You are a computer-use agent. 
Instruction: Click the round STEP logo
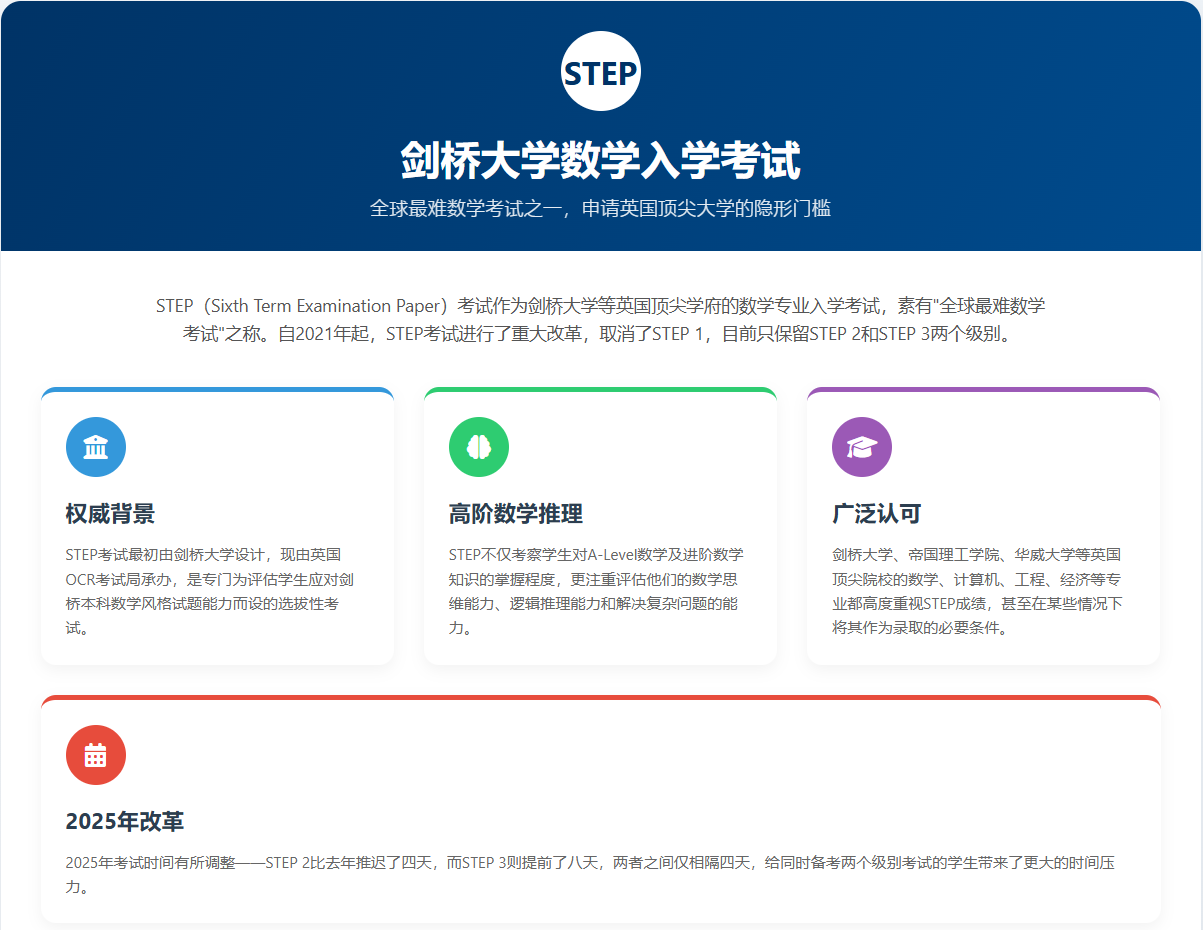[x=600, y=72]
